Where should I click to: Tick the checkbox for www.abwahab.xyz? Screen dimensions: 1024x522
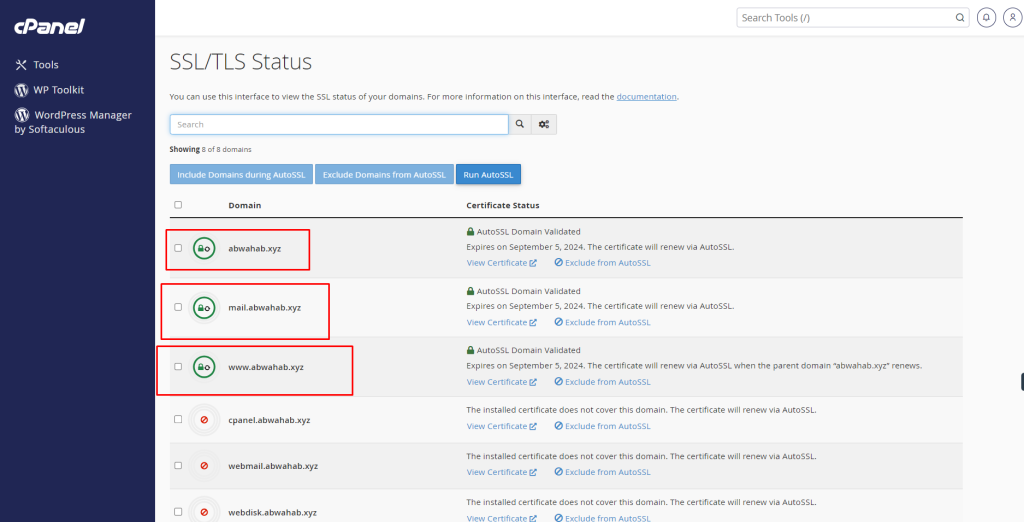pos(178,367)
